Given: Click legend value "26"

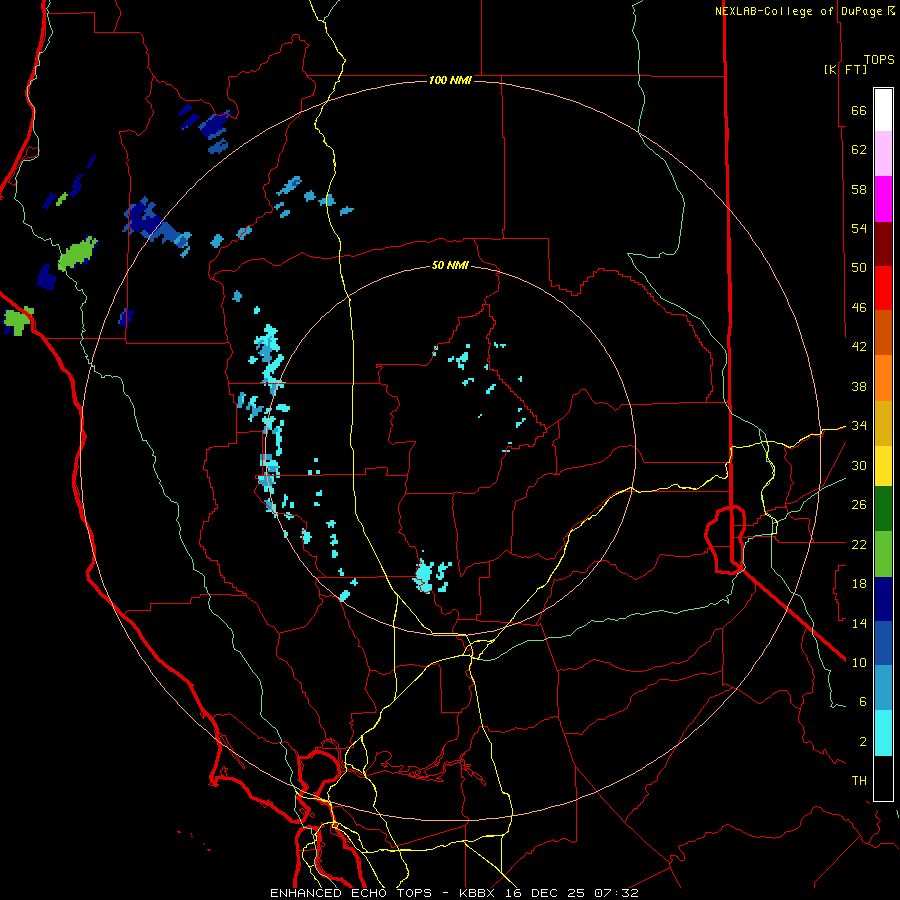Looking at the screenshot, I should coord(859,505).
